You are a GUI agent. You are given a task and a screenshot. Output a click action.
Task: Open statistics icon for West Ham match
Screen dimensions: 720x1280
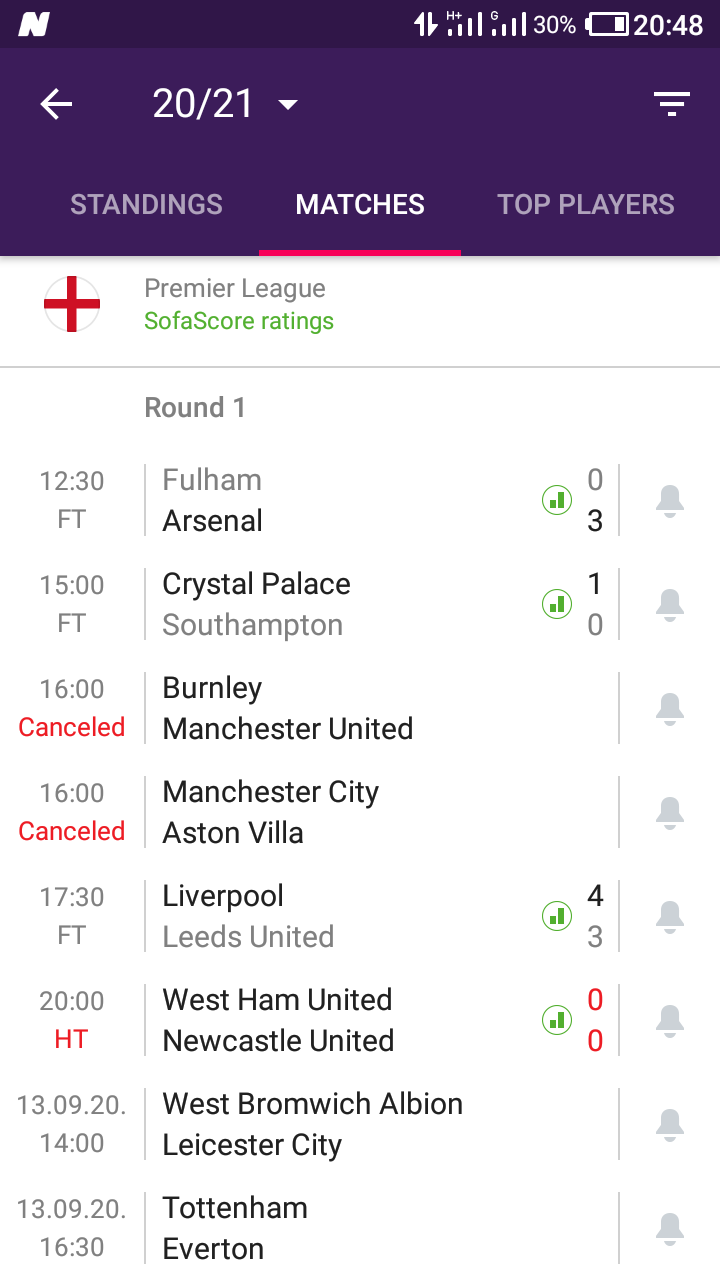tap(557, 1019)
